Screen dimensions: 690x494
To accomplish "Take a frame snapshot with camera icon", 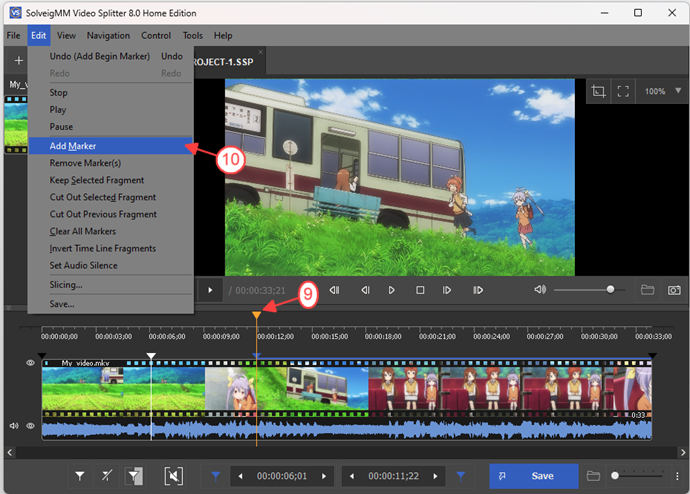I will (674, 290).
